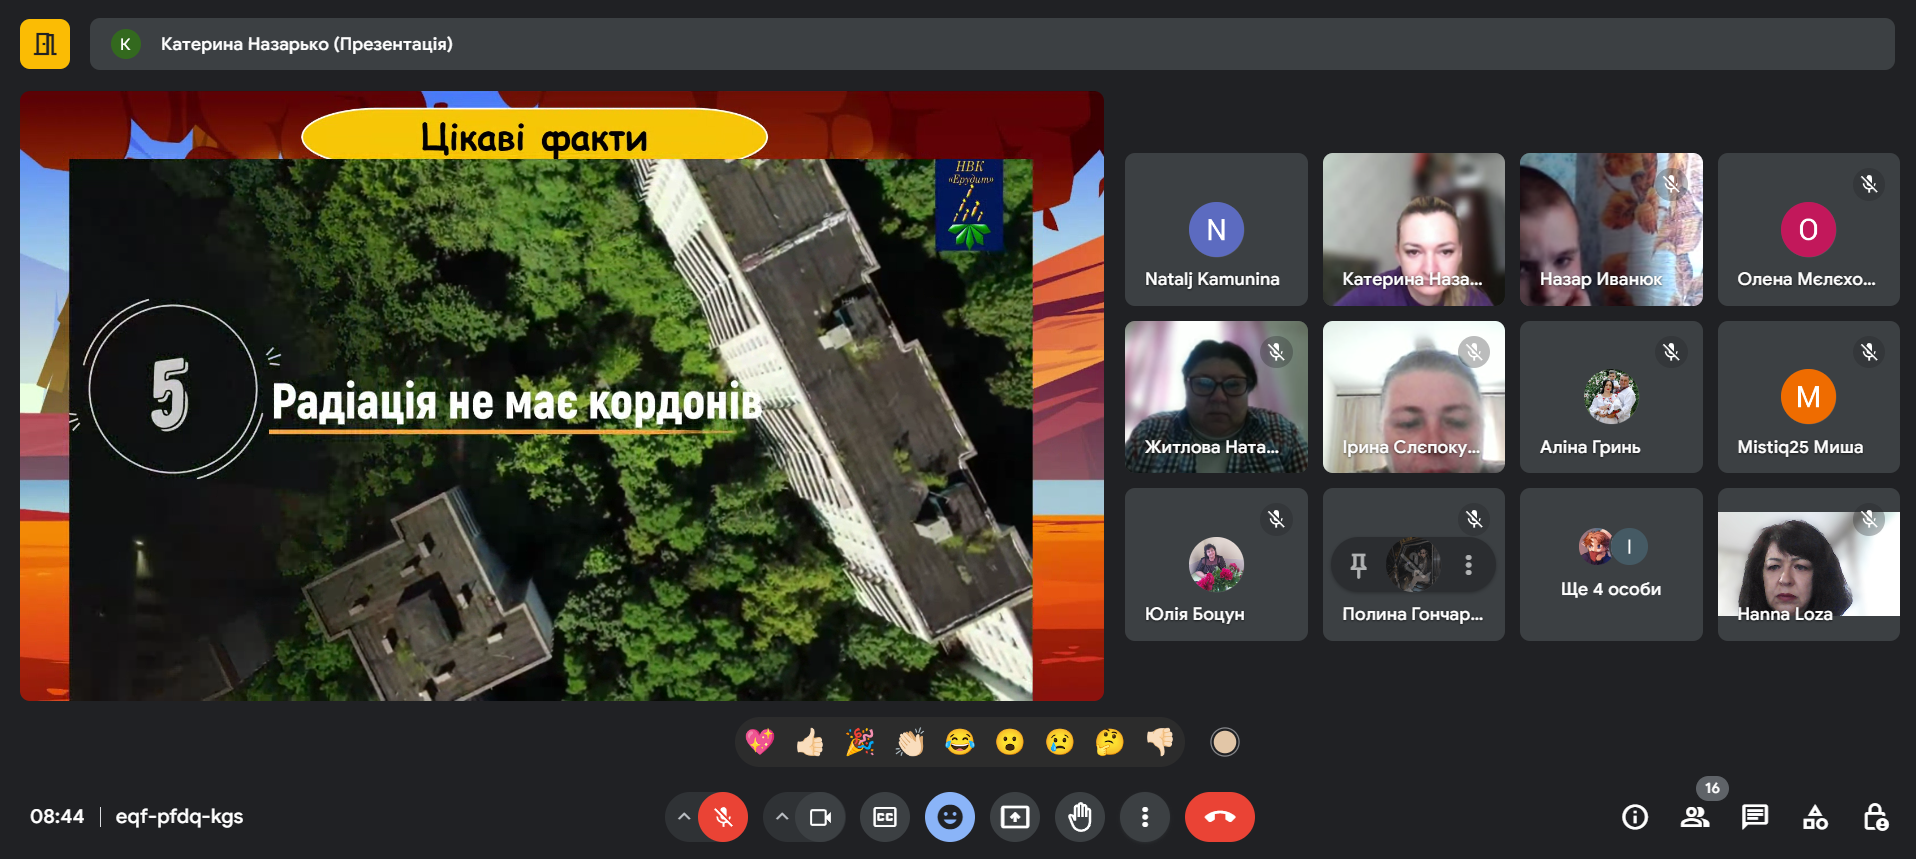Open options menu on Полина Гончар tile
Image resolution: width=1916 pixels, height=859 pixels.
tap(1468, 565)
